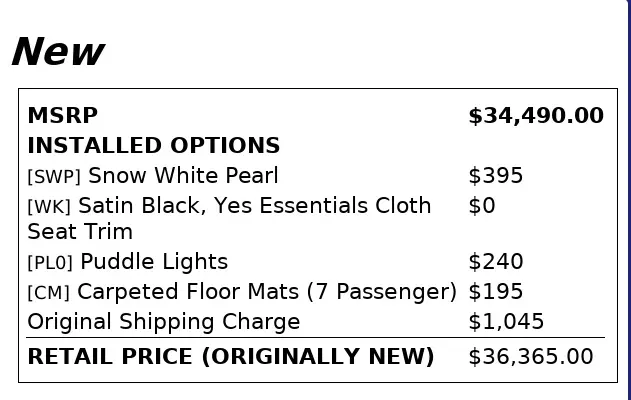Click the $195 price
631x400 pixels.
(495, 291)
